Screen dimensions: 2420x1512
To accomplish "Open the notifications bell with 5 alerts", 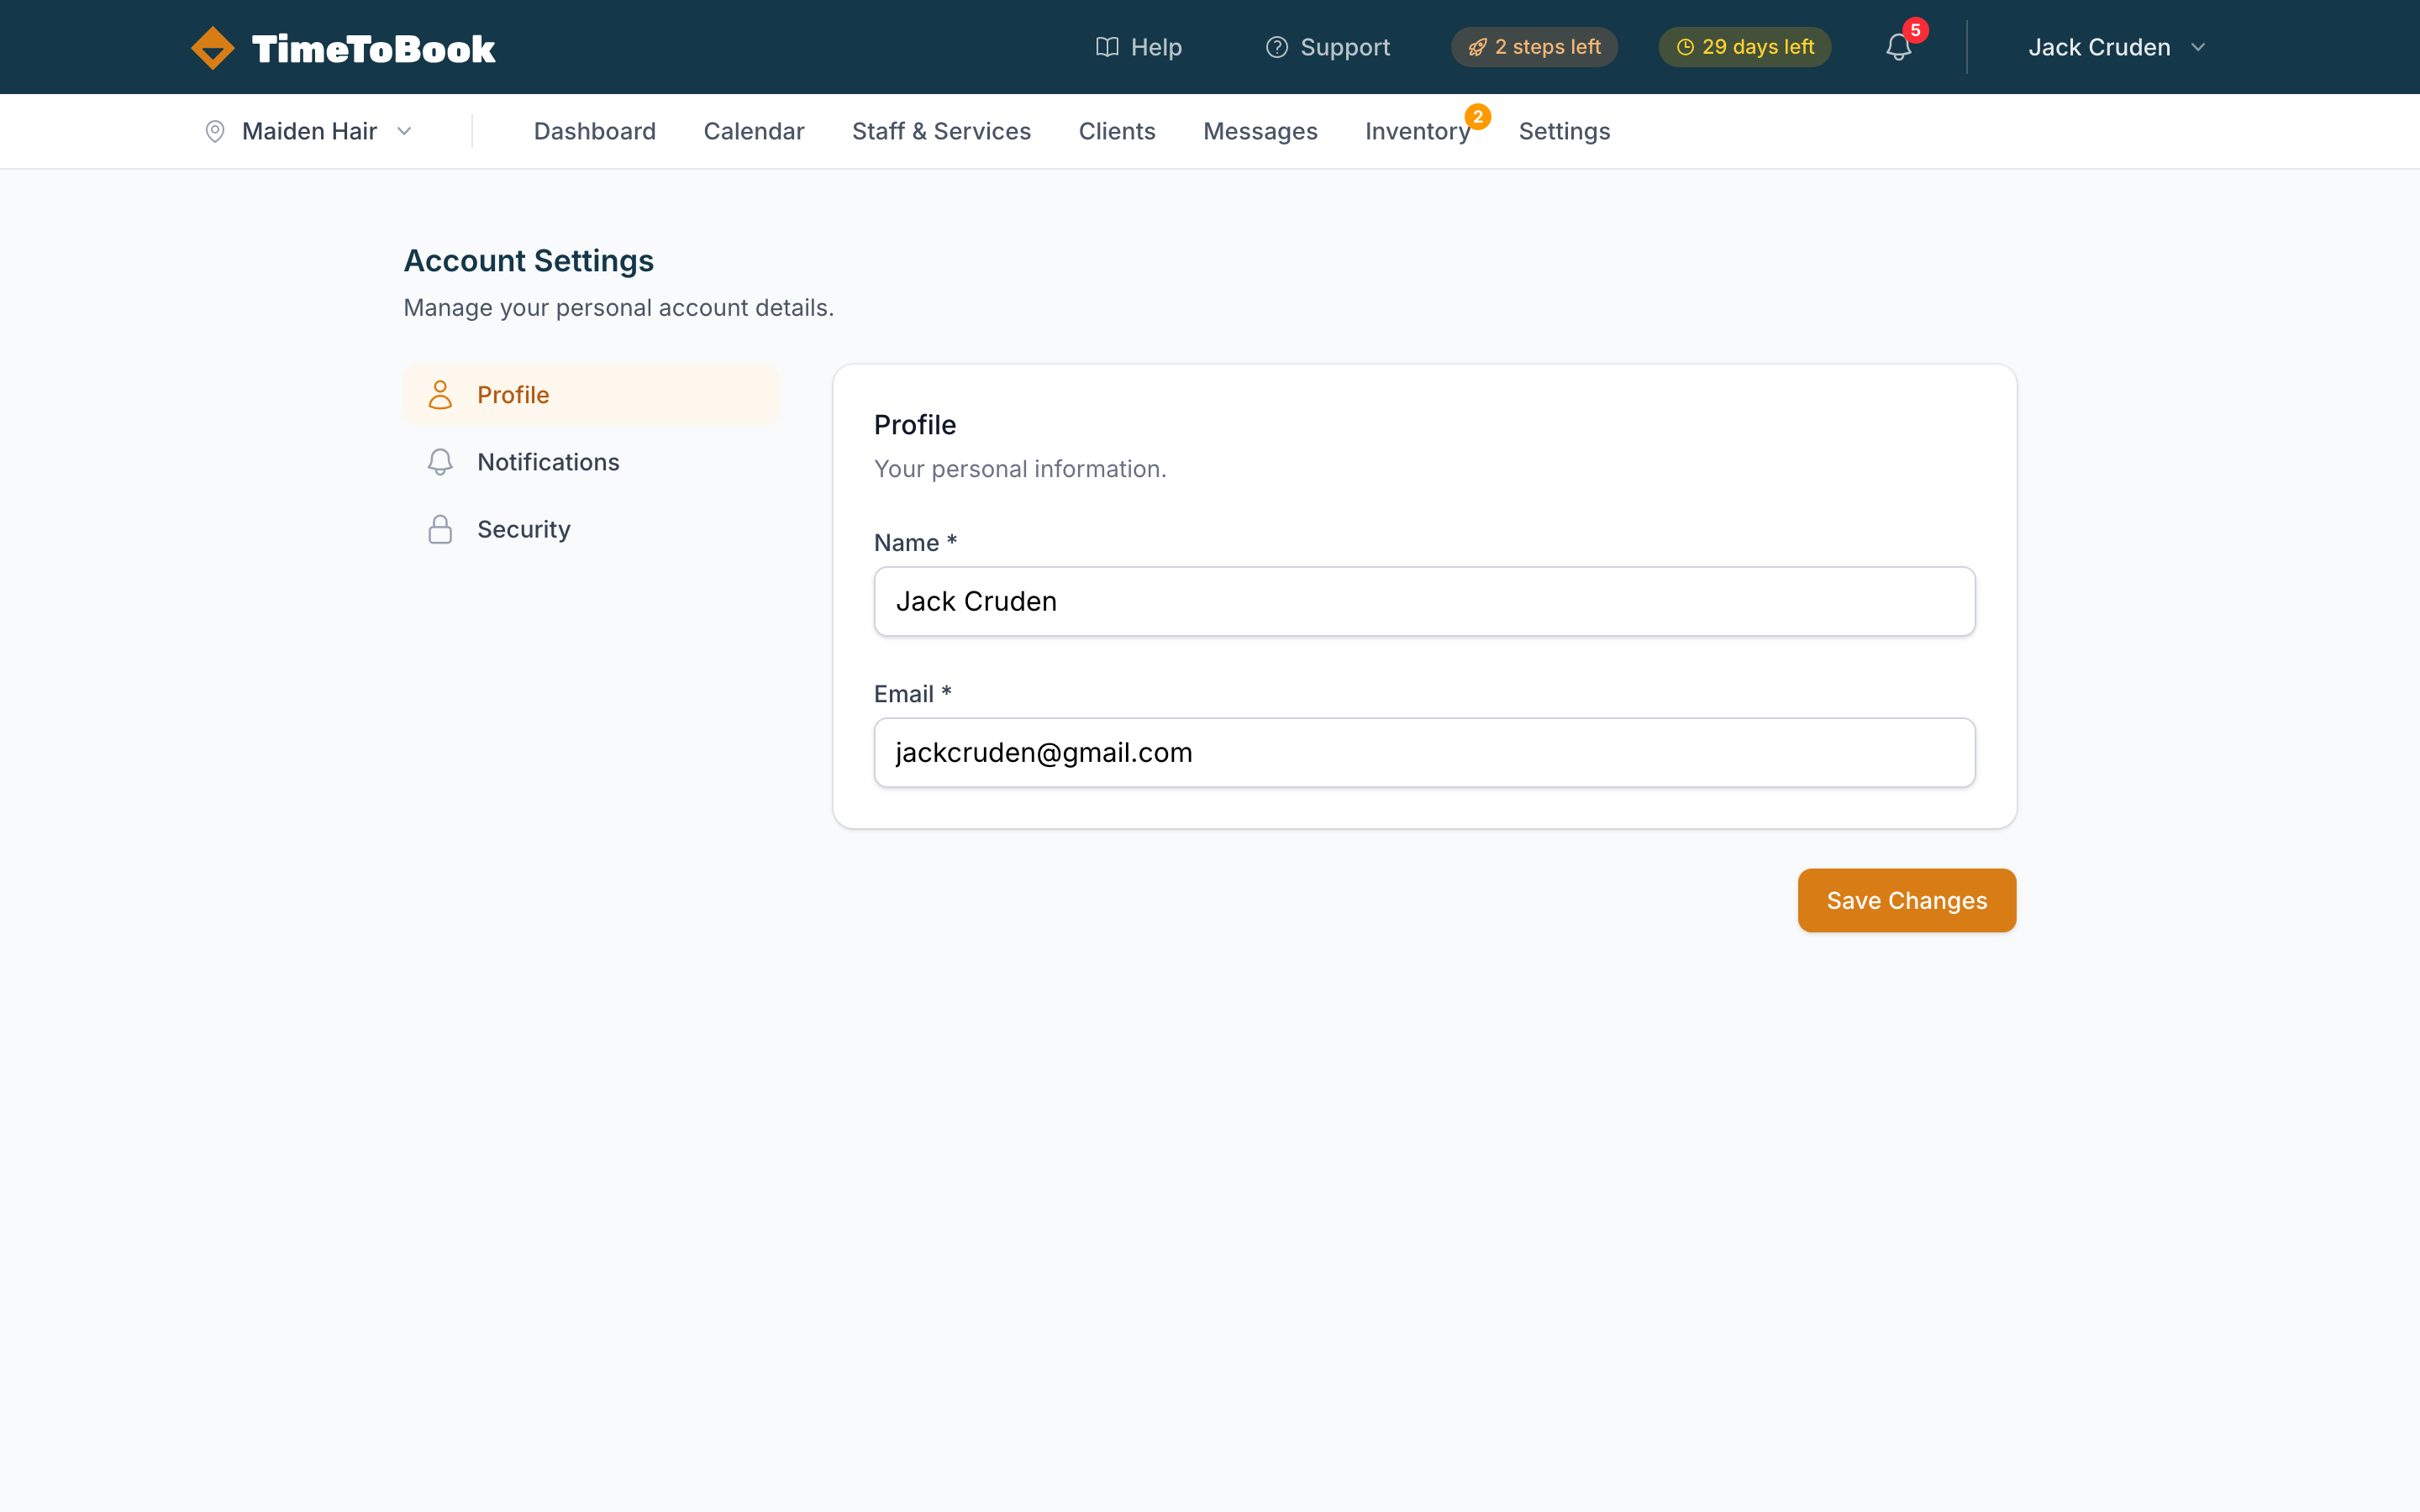I will [1897, 47].
